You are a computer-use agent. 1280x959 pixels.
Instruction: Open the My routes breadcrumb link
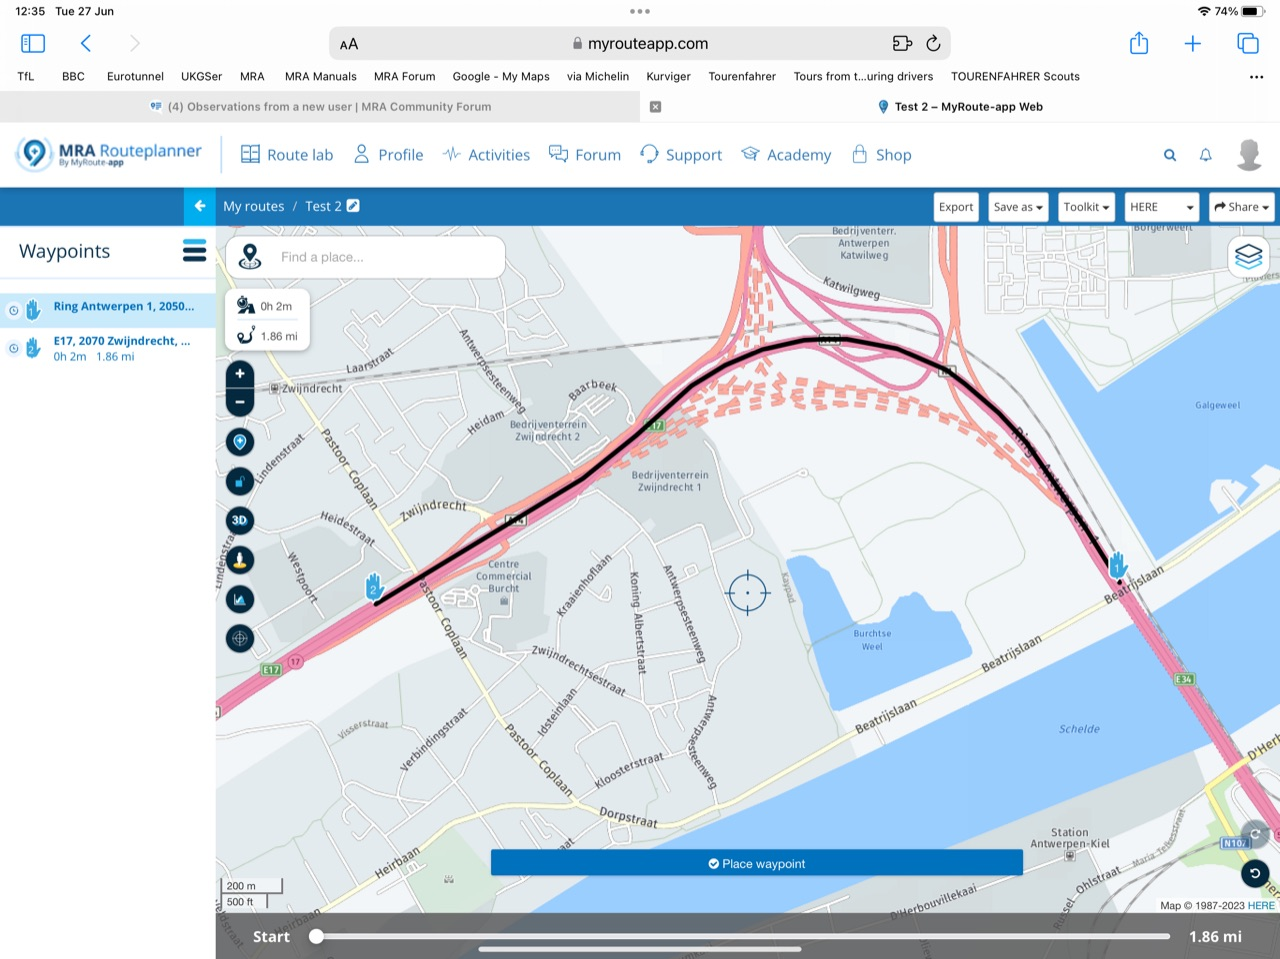coord(254,206)
